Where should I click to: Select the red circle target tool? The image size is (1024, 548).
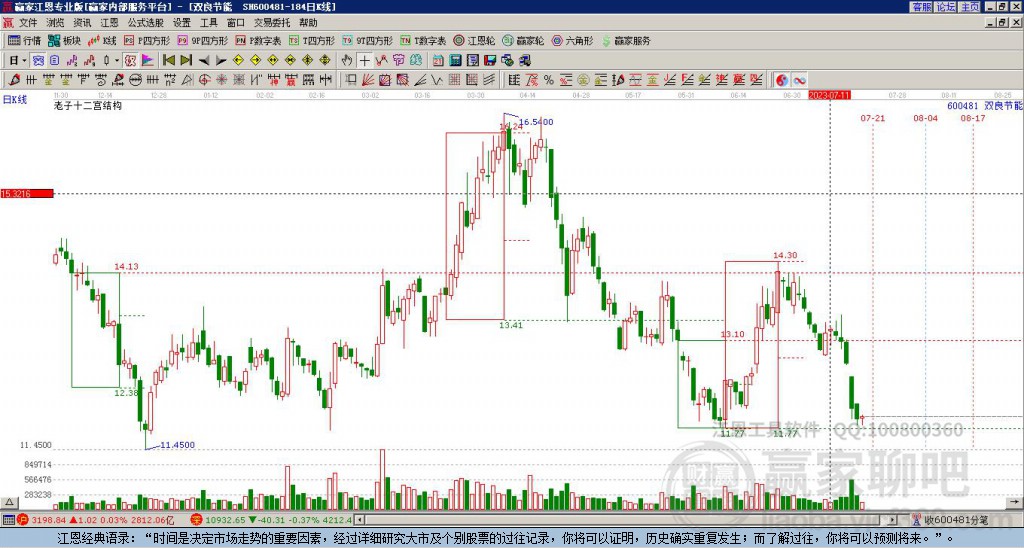(204, 80)
